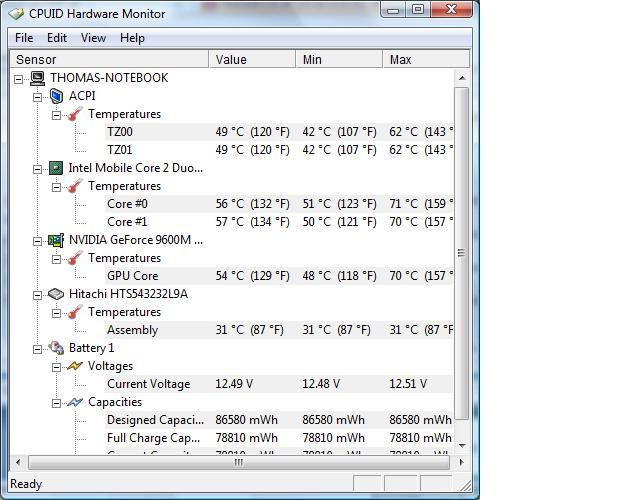Screen dimensions: 640x500
Task: Click the Capacities graph icon
Action: pyautogui.click(x=75, y=402)
